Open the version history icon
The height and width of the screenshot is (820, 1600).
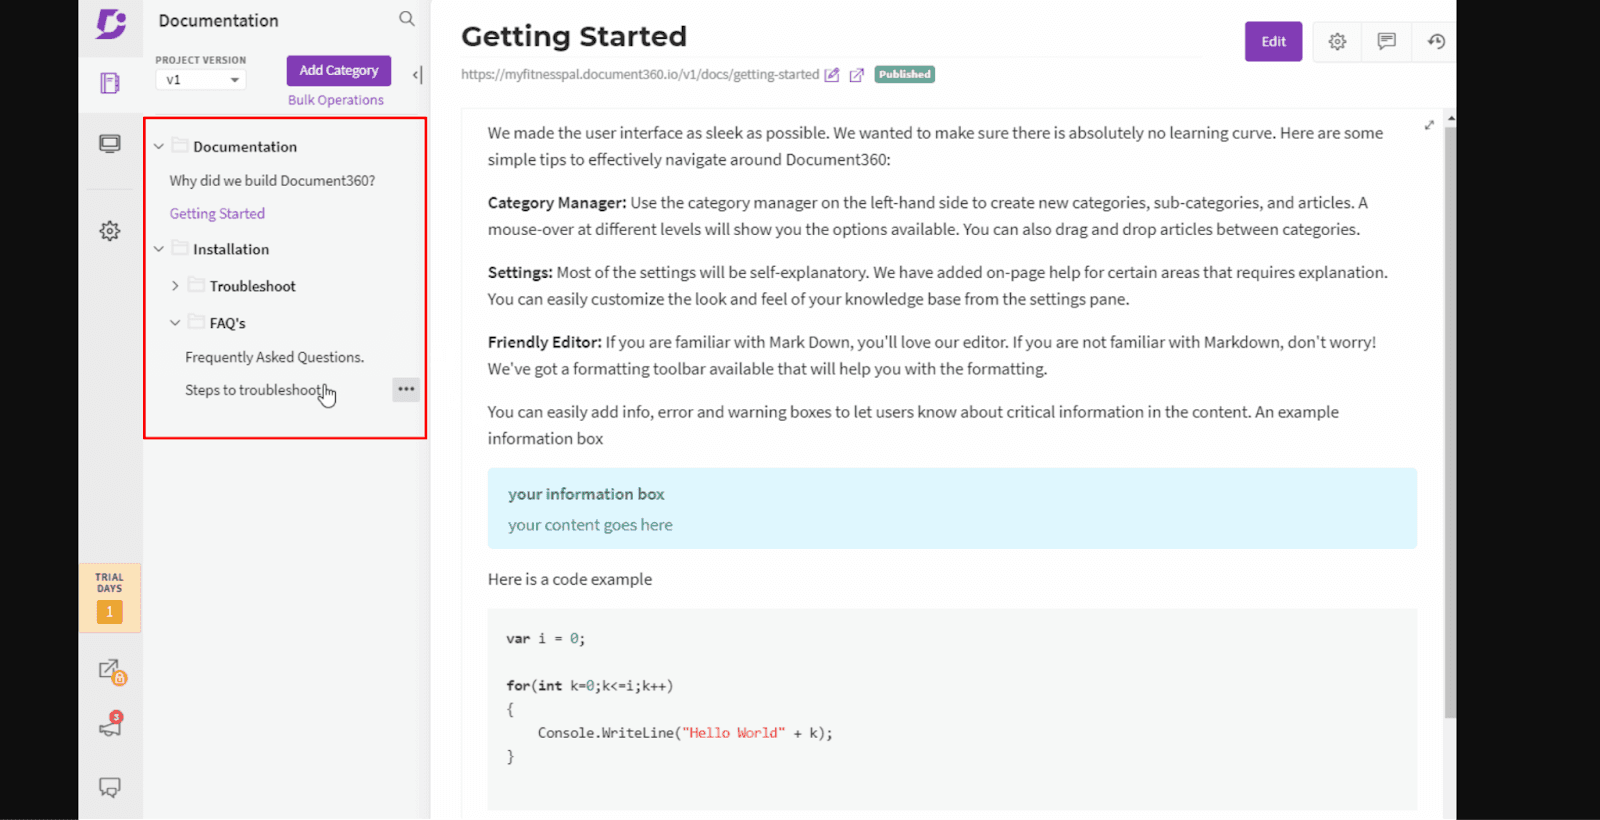click(x=1436, y=42)
